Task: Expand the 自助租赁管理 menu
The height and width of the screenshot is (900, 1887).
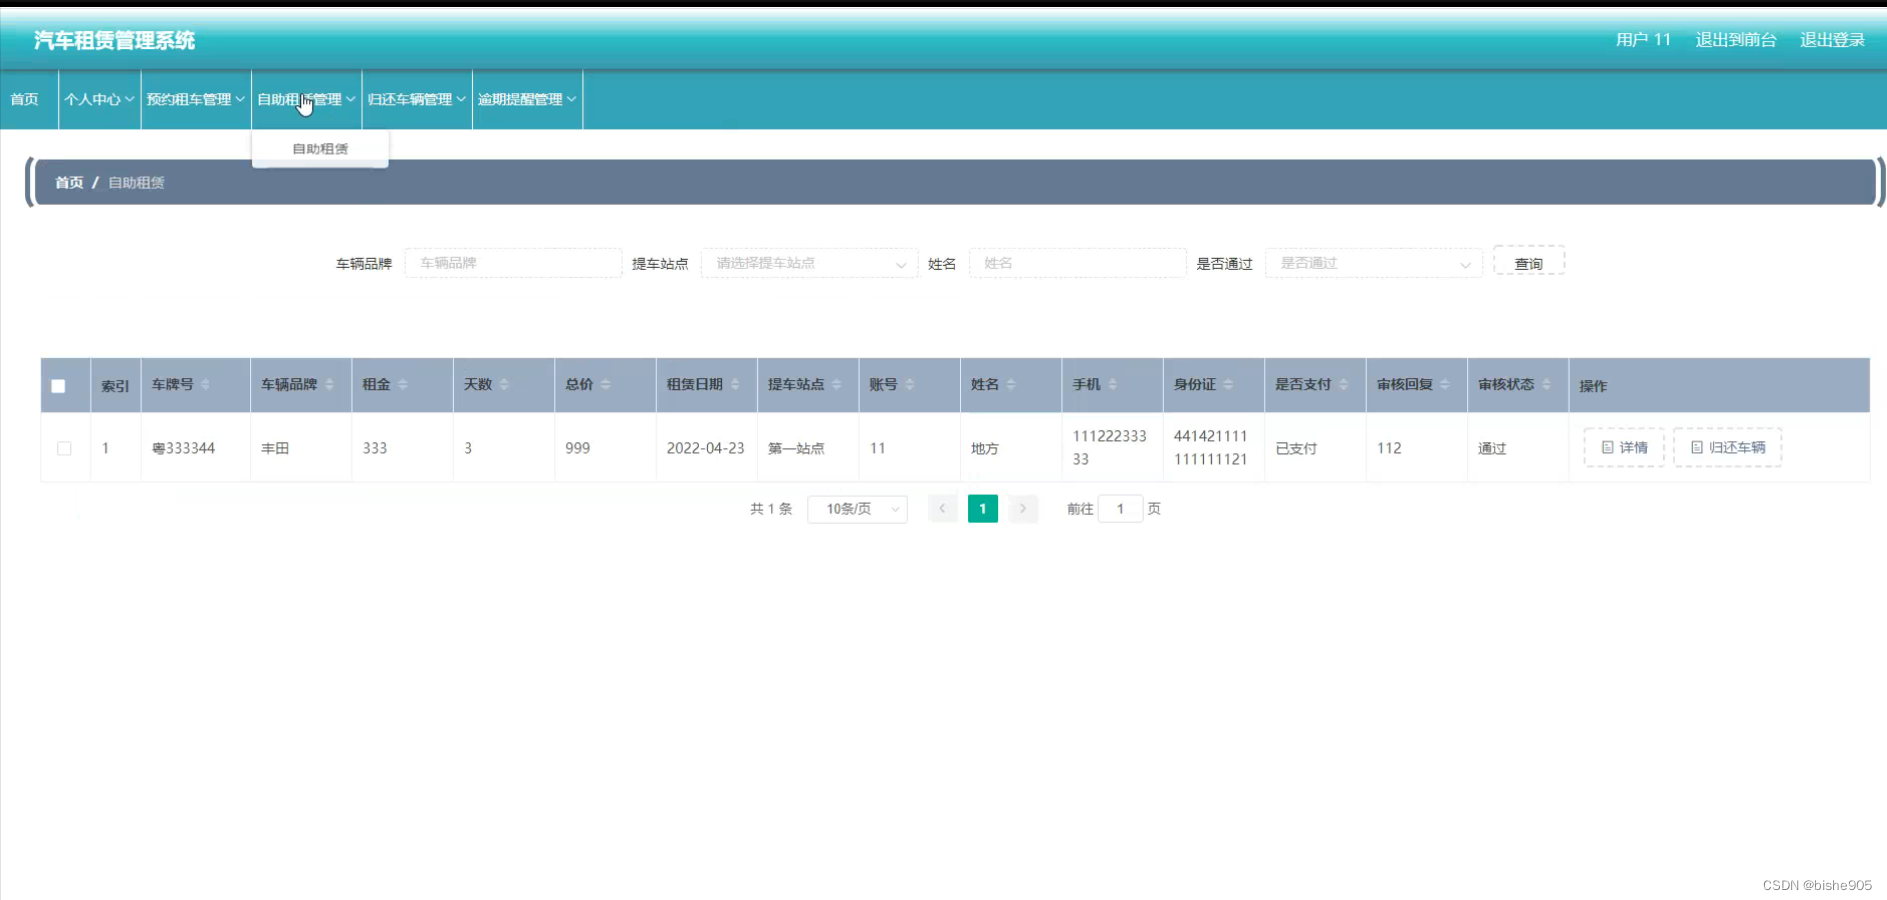Action: tap(306, 99)
